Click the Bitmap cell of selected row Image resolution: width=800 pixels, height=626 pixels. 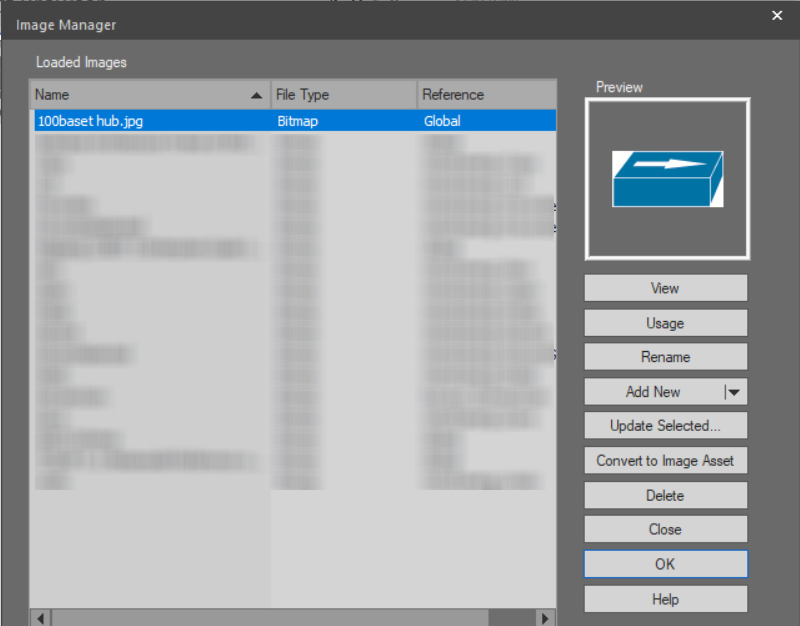[x=343, y=121]
